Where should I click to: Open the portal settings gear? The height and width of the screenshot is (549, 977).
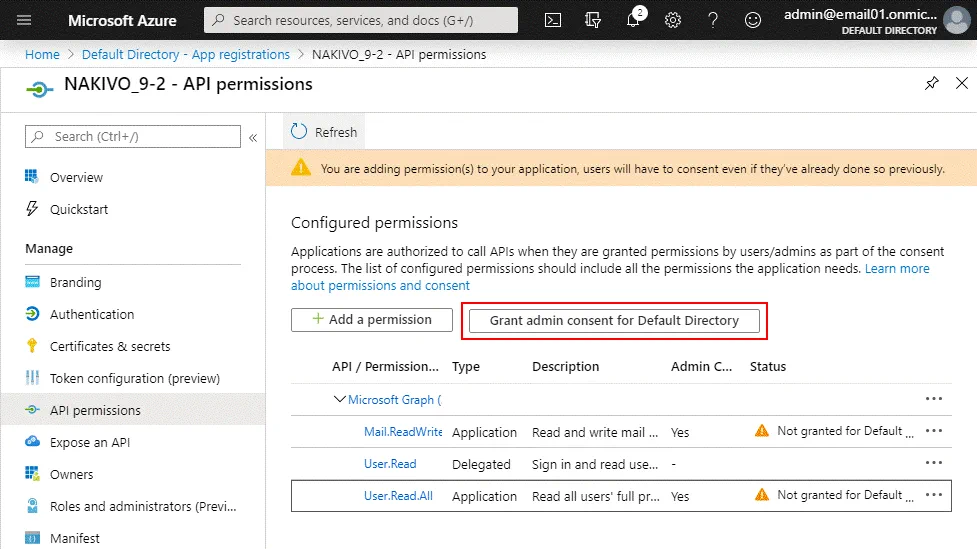coord(673,20)
